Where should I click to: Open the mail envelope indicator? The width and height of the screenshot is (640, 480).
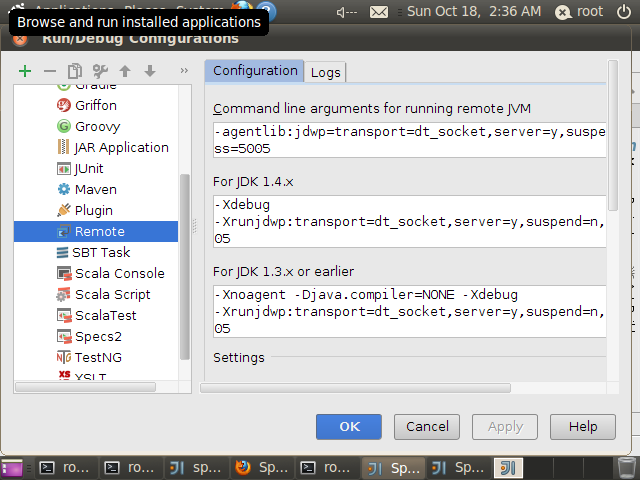(379, 12)
